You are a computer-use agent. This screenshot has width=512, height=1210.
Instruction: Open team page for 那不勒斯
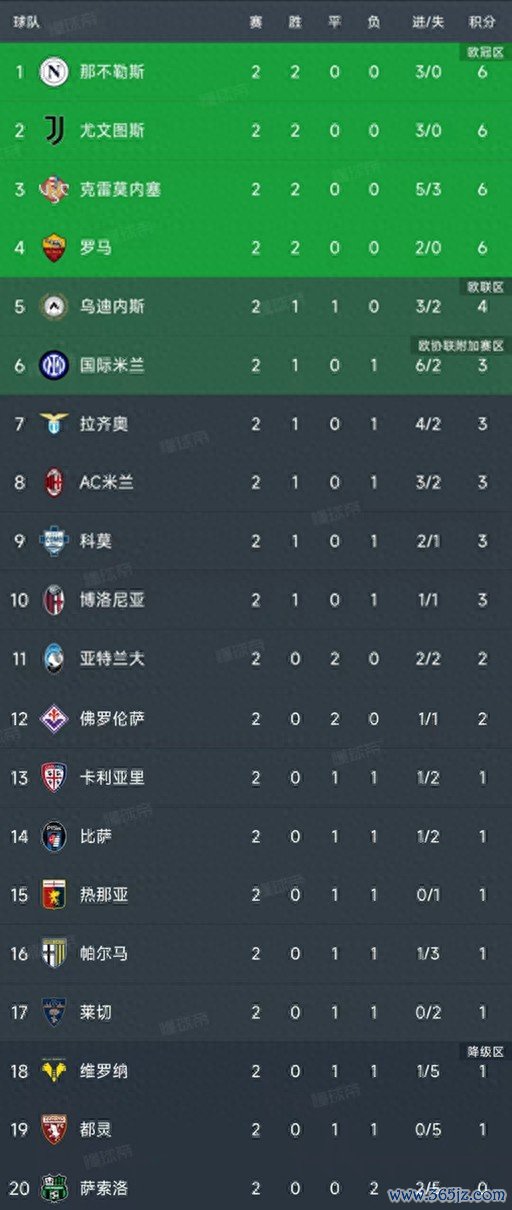[113, 72]
